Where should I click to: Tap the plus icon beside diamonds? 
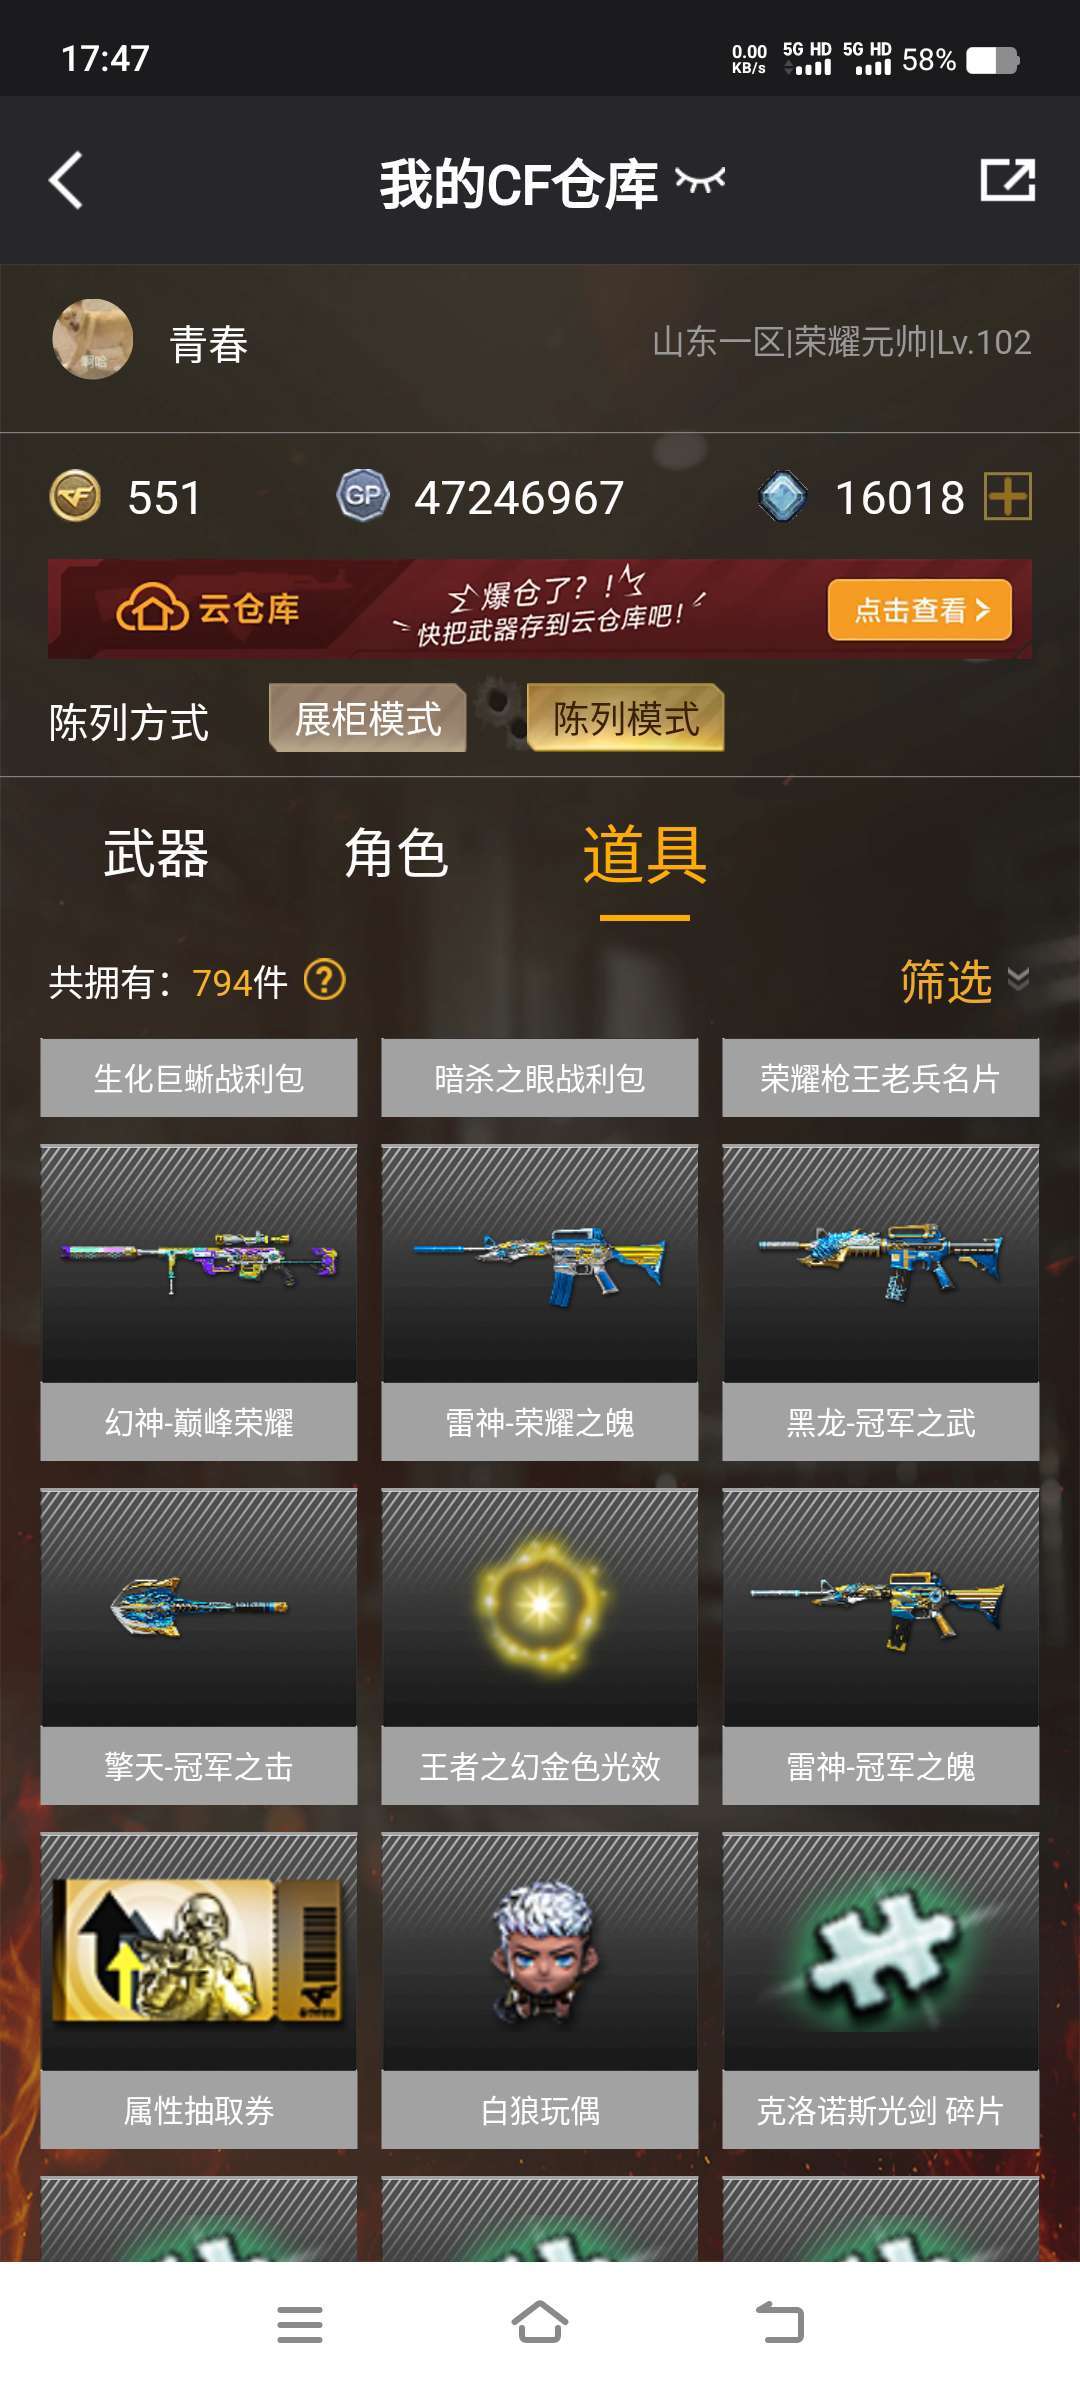click(x=1007, y=497)
